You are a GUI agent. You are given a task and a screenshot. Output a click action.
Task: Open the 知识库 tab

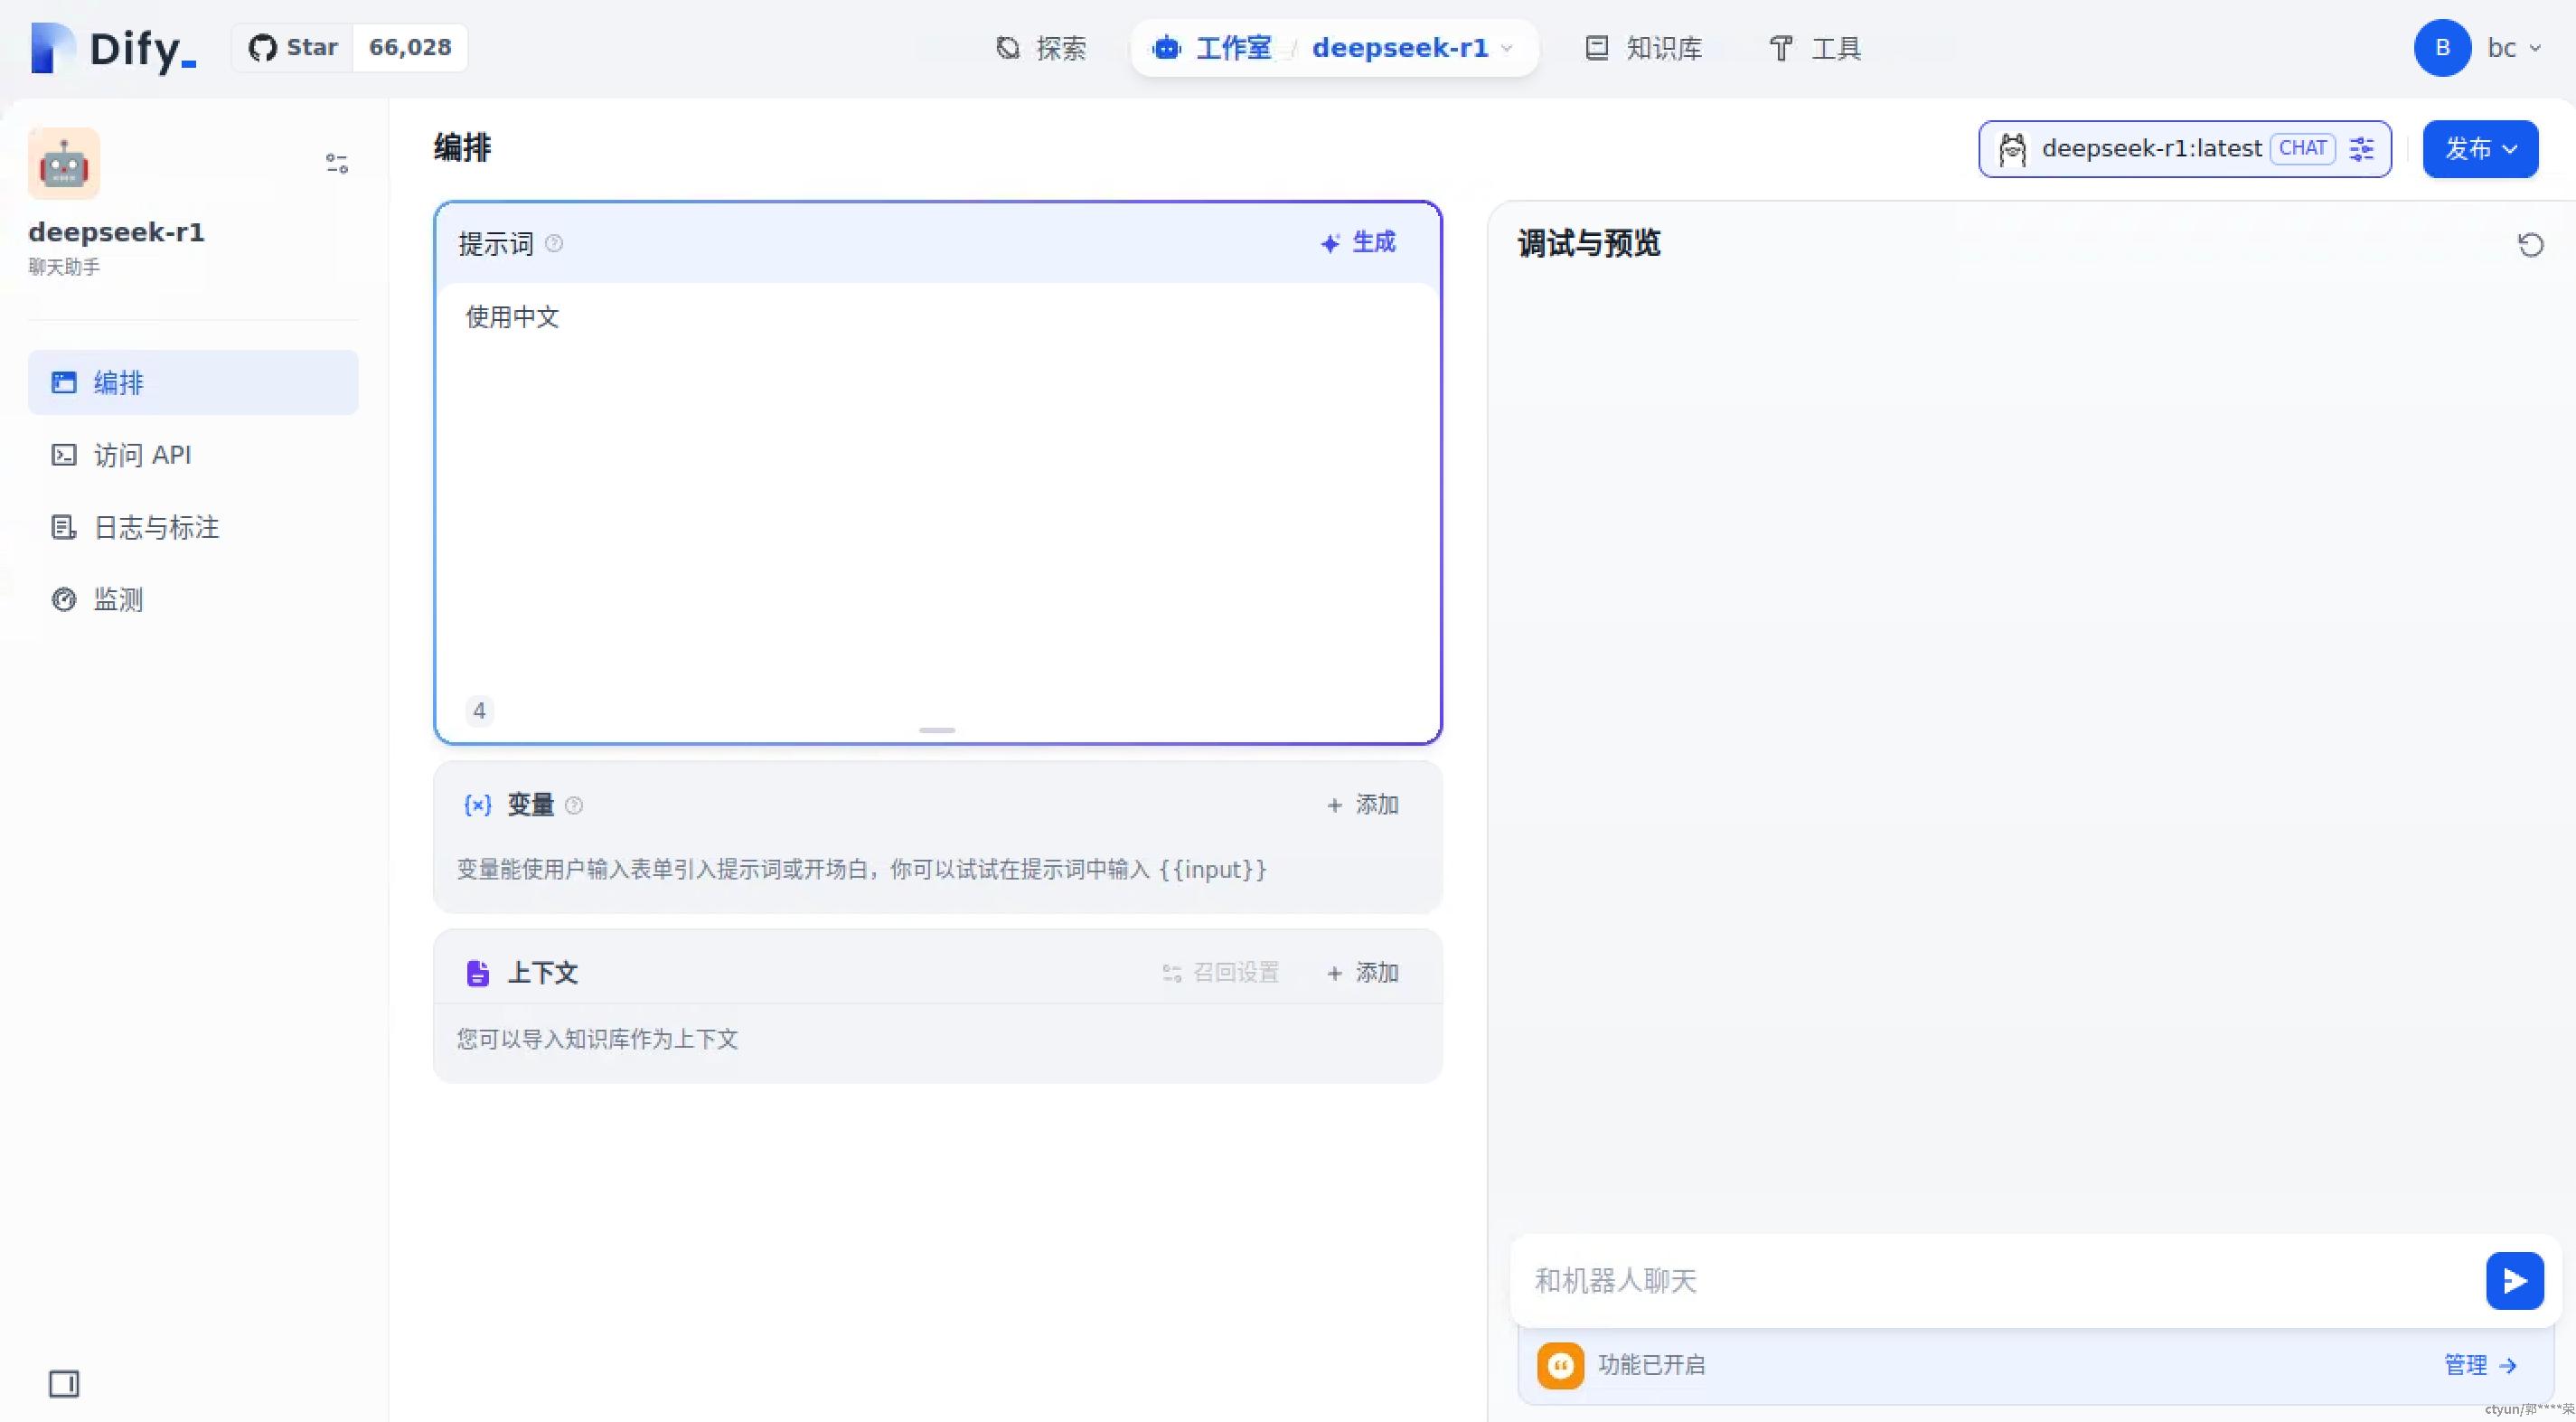[1644, 48]
